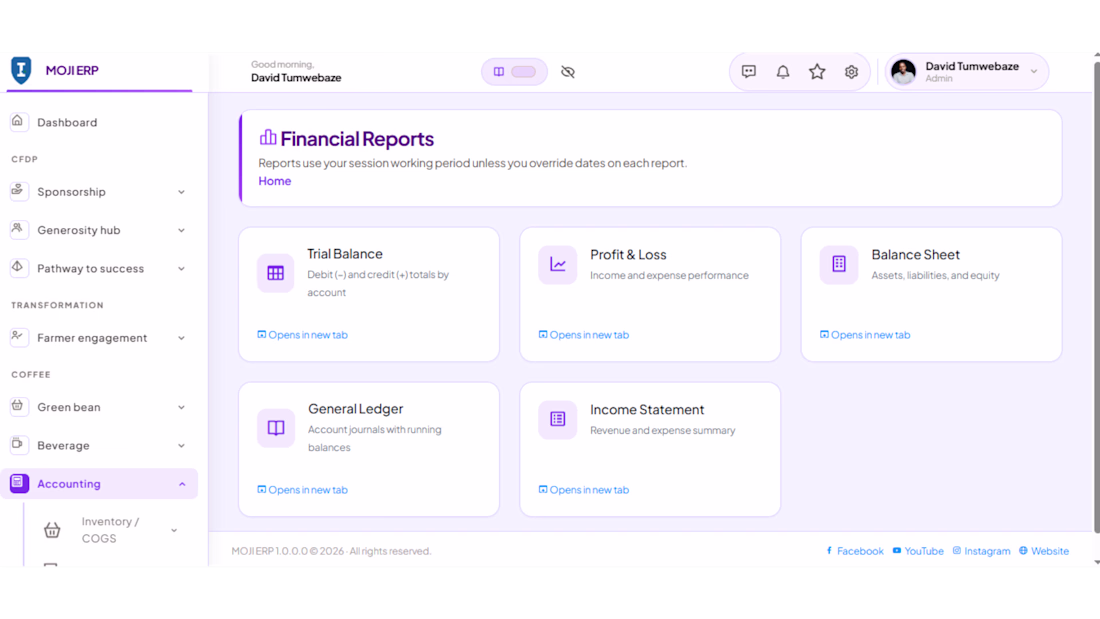Click the General Ledger book icon
The width and height of the screenshot is (1100, 619).
(276, 427)
